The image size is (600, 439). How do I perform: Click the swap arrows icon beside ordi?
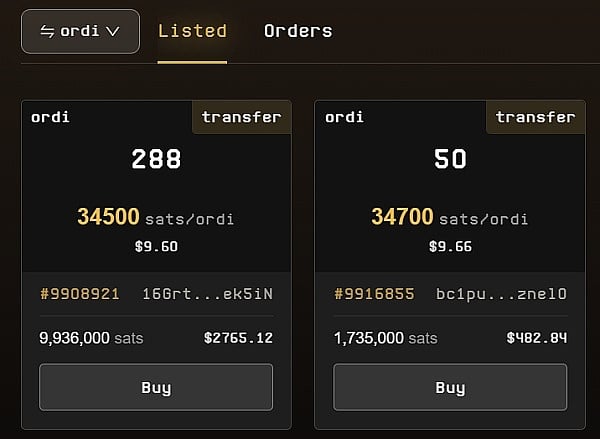click(47, 31)
